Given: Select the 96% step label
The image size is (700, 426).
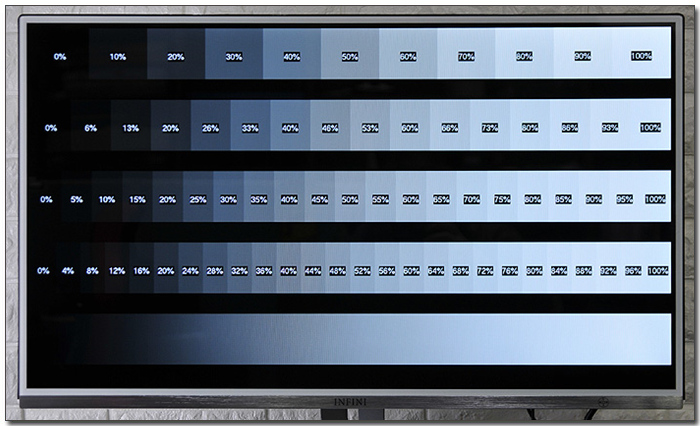Looking at the screenshot, I should pyautogui.click(x=633, y=271).
